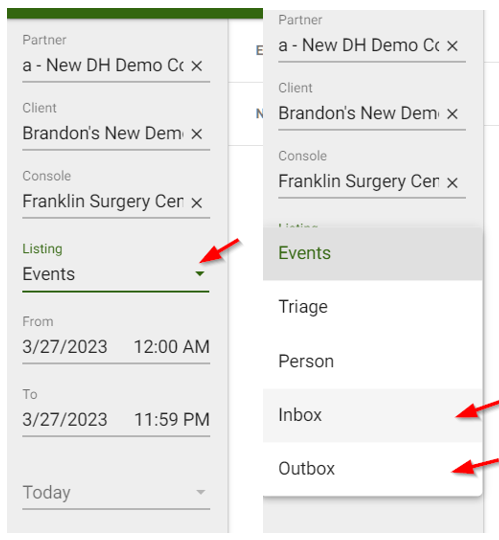Clear the Partner field in right panel
The height and width of the screenshot is (540, 499).
(452, 46)
